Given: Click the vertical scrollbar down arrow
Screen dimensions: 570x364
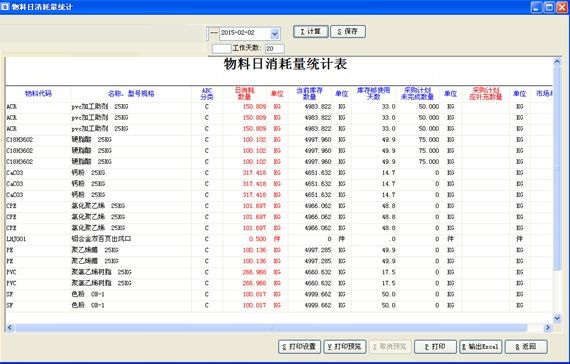Looking at the screenshot, I should pyautogui.click(x=557, y=318).
